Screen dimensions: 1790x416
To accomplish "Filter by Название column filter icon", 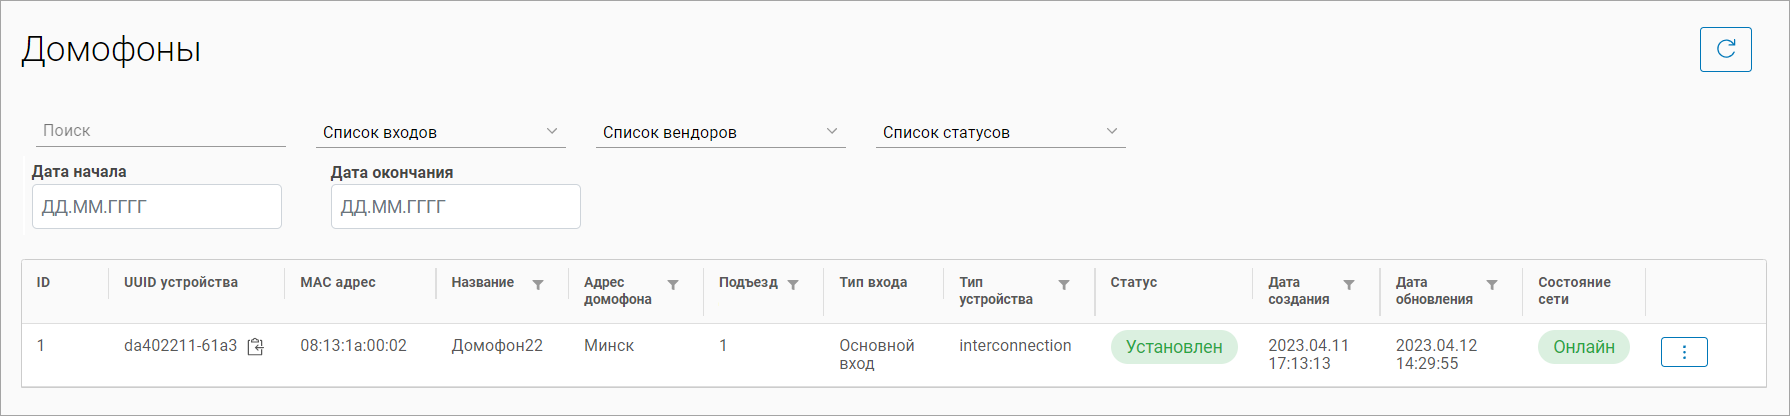I will click(x=538, y=285).
